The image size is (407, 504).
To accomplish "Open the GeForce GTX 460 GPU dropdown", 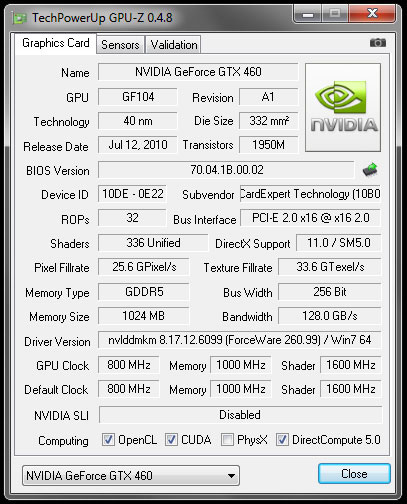I will click(131, 475).
